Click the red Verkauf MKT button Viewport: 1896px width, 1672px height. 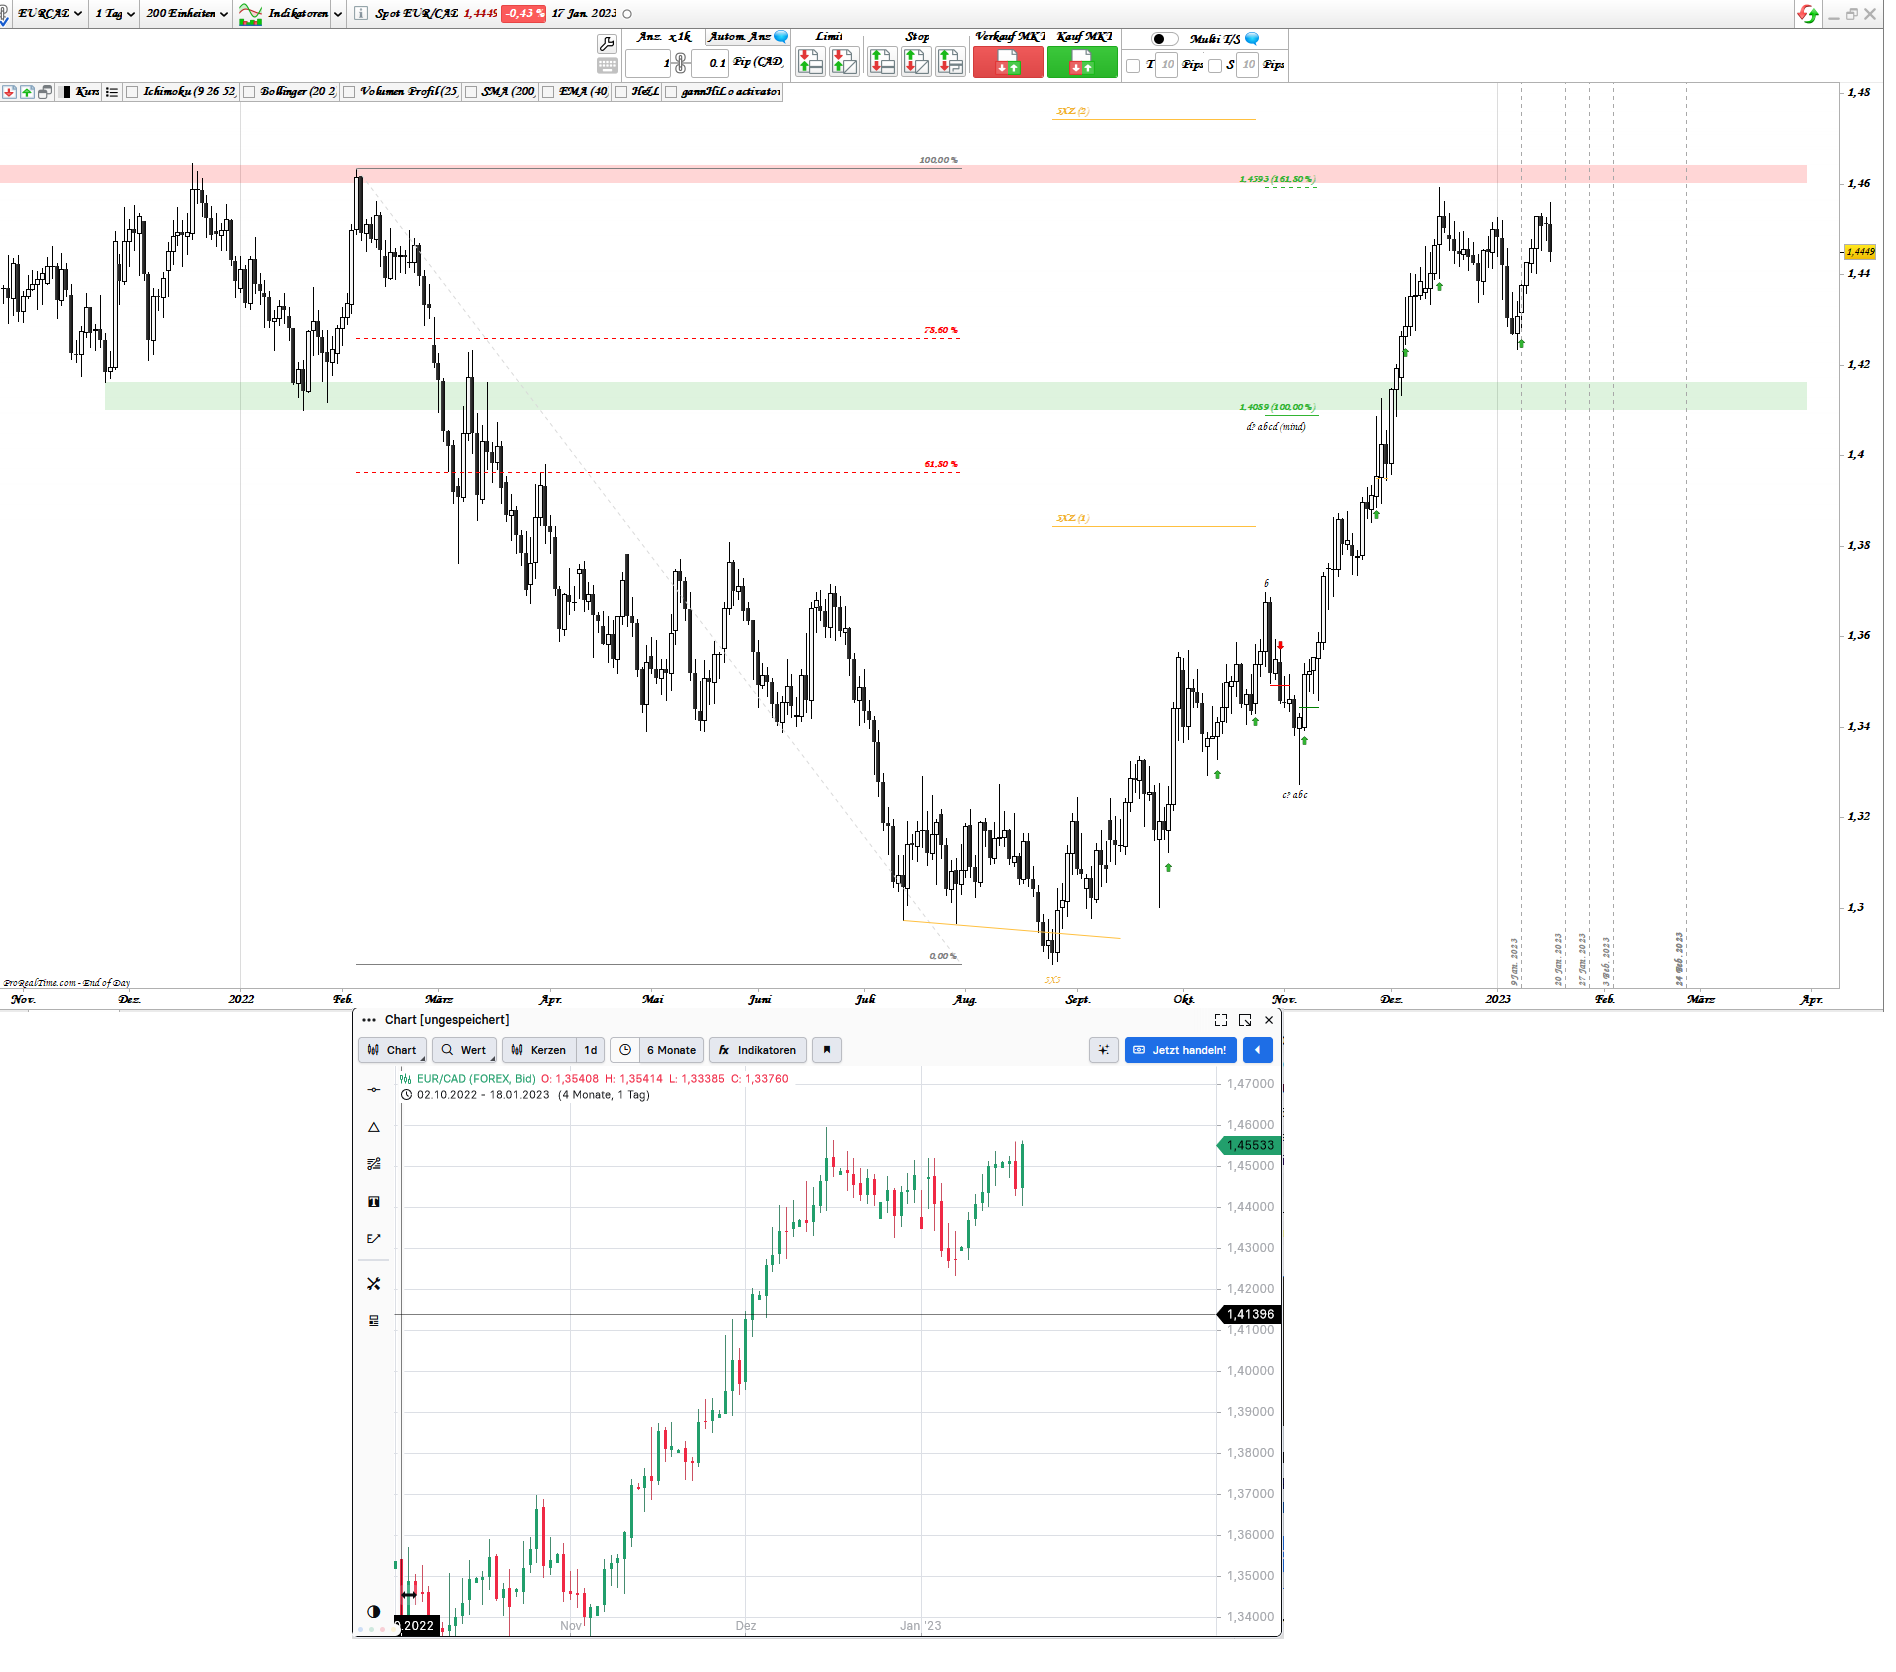(x=1008, y=62)
